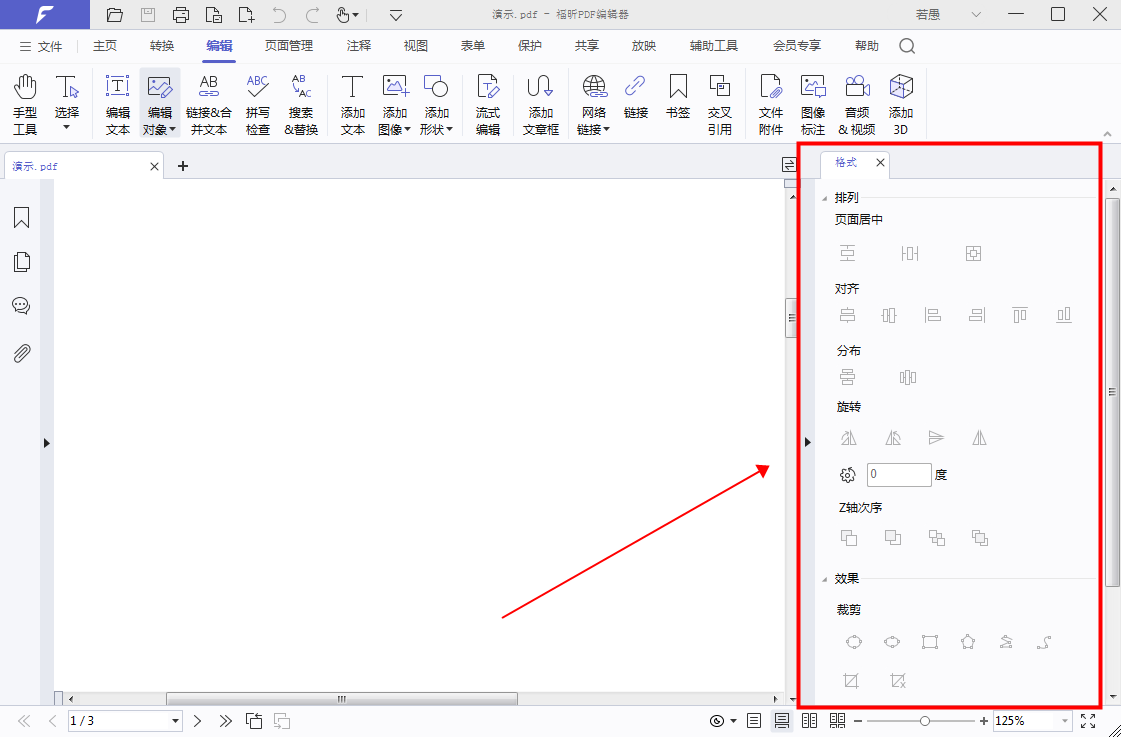The height and width of the screenshot is (737, 1121).
Task: Toggle continuous facing view mode
Action: (837, 721)
